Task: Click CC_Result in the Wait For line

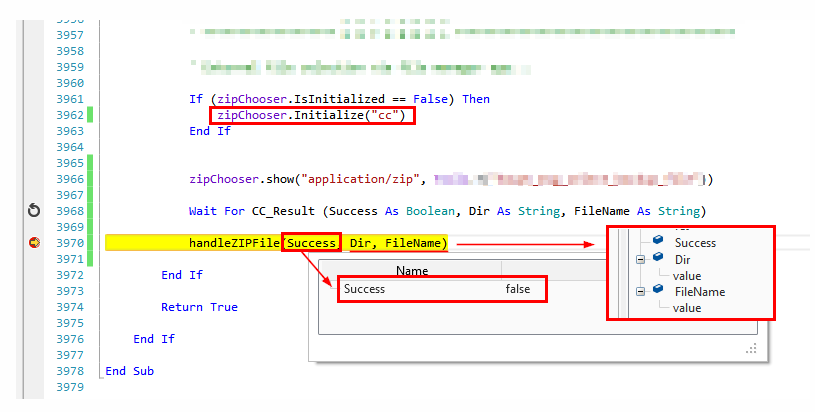Action: click(x=283, y=211)
